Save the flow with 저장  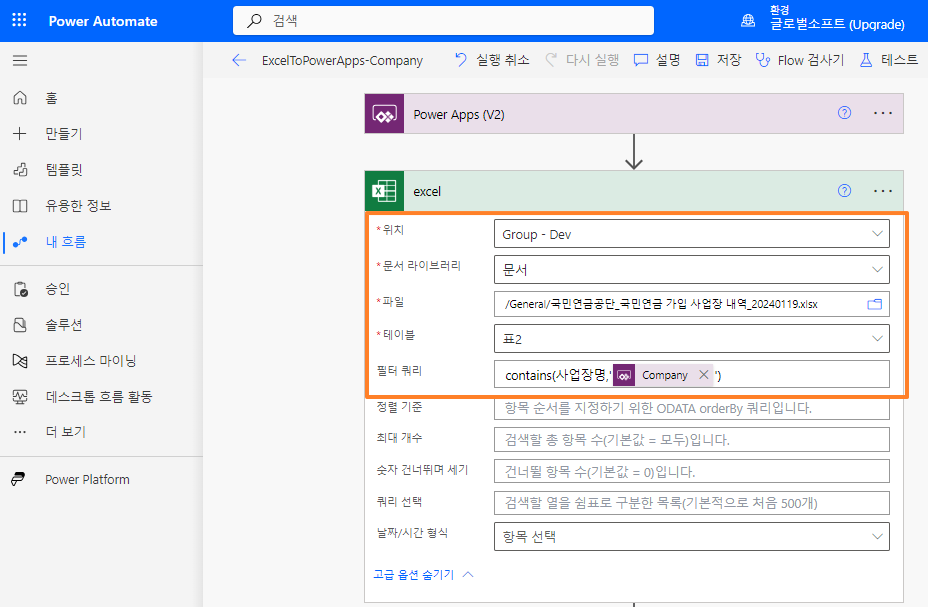tap(718, 60)
